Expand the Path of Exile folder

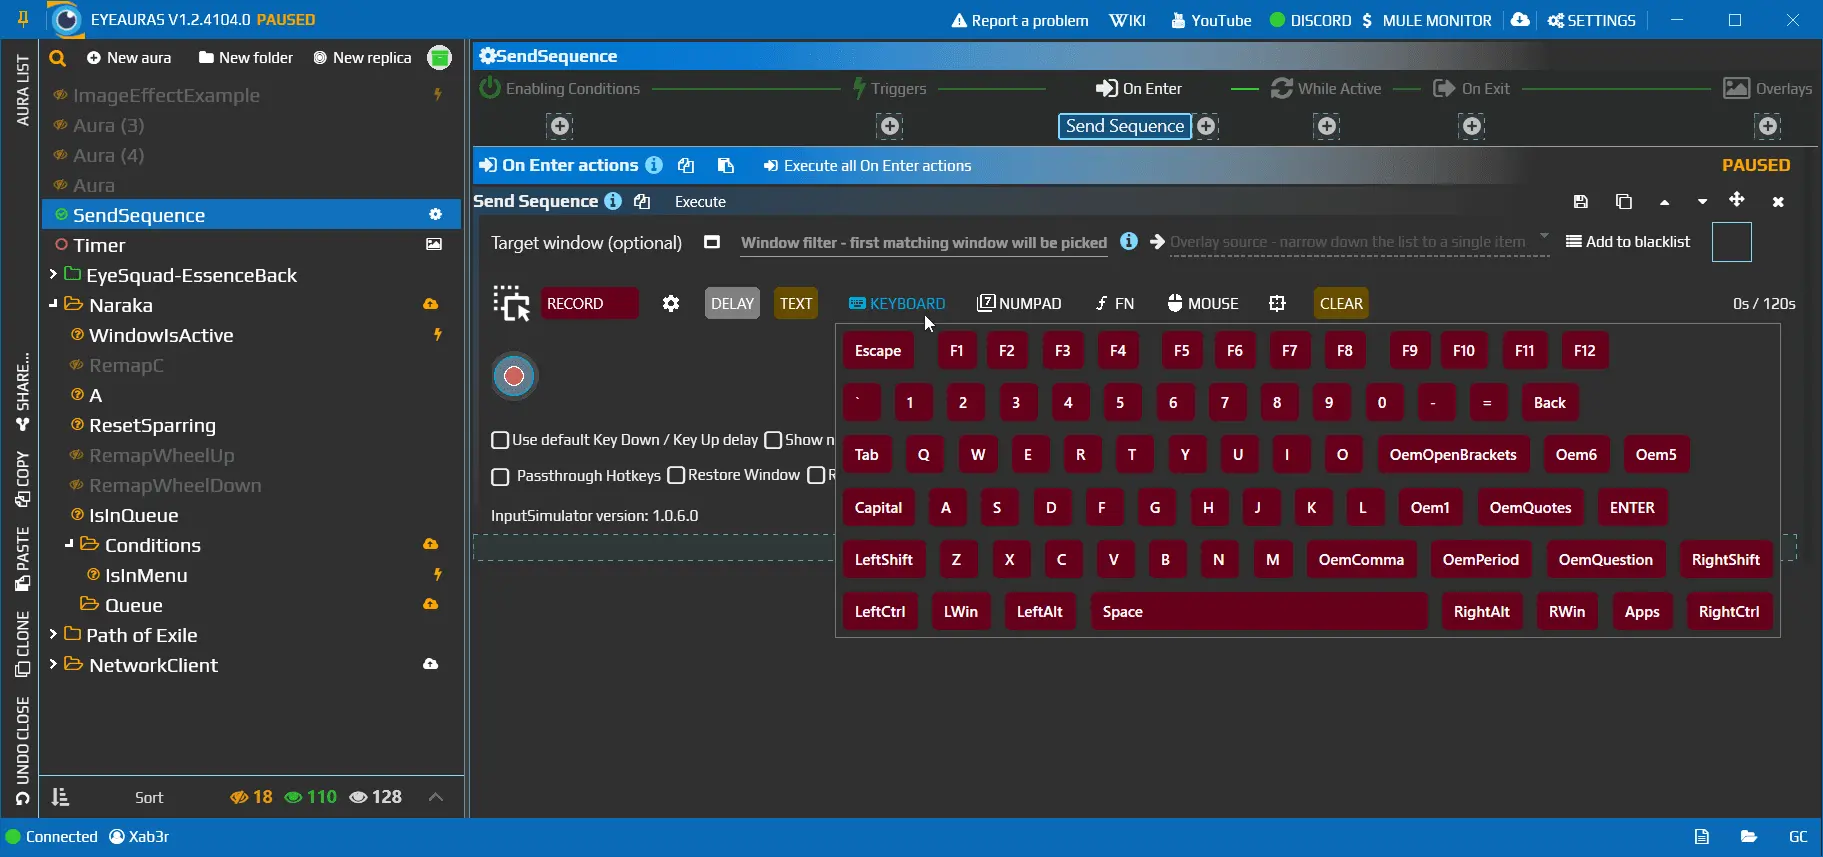tap(53, 634)
